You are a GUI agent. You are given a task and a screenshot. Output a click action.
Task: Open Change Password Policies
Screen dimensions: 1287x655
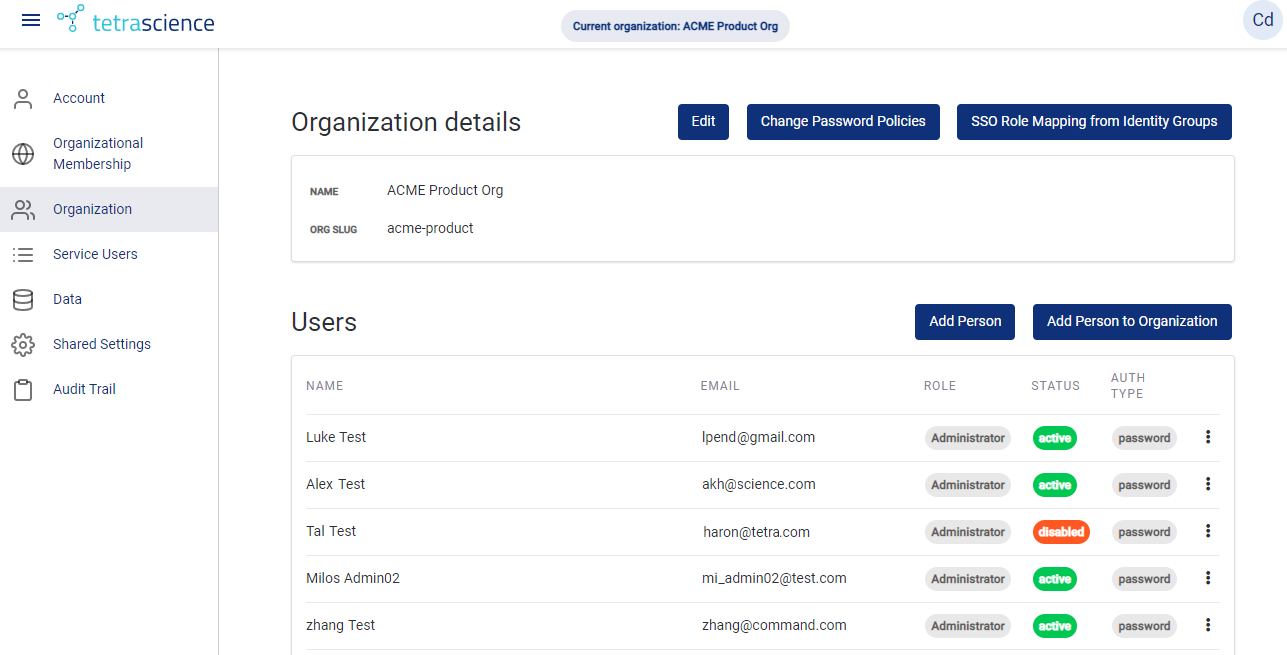click(x=843, y=121)
